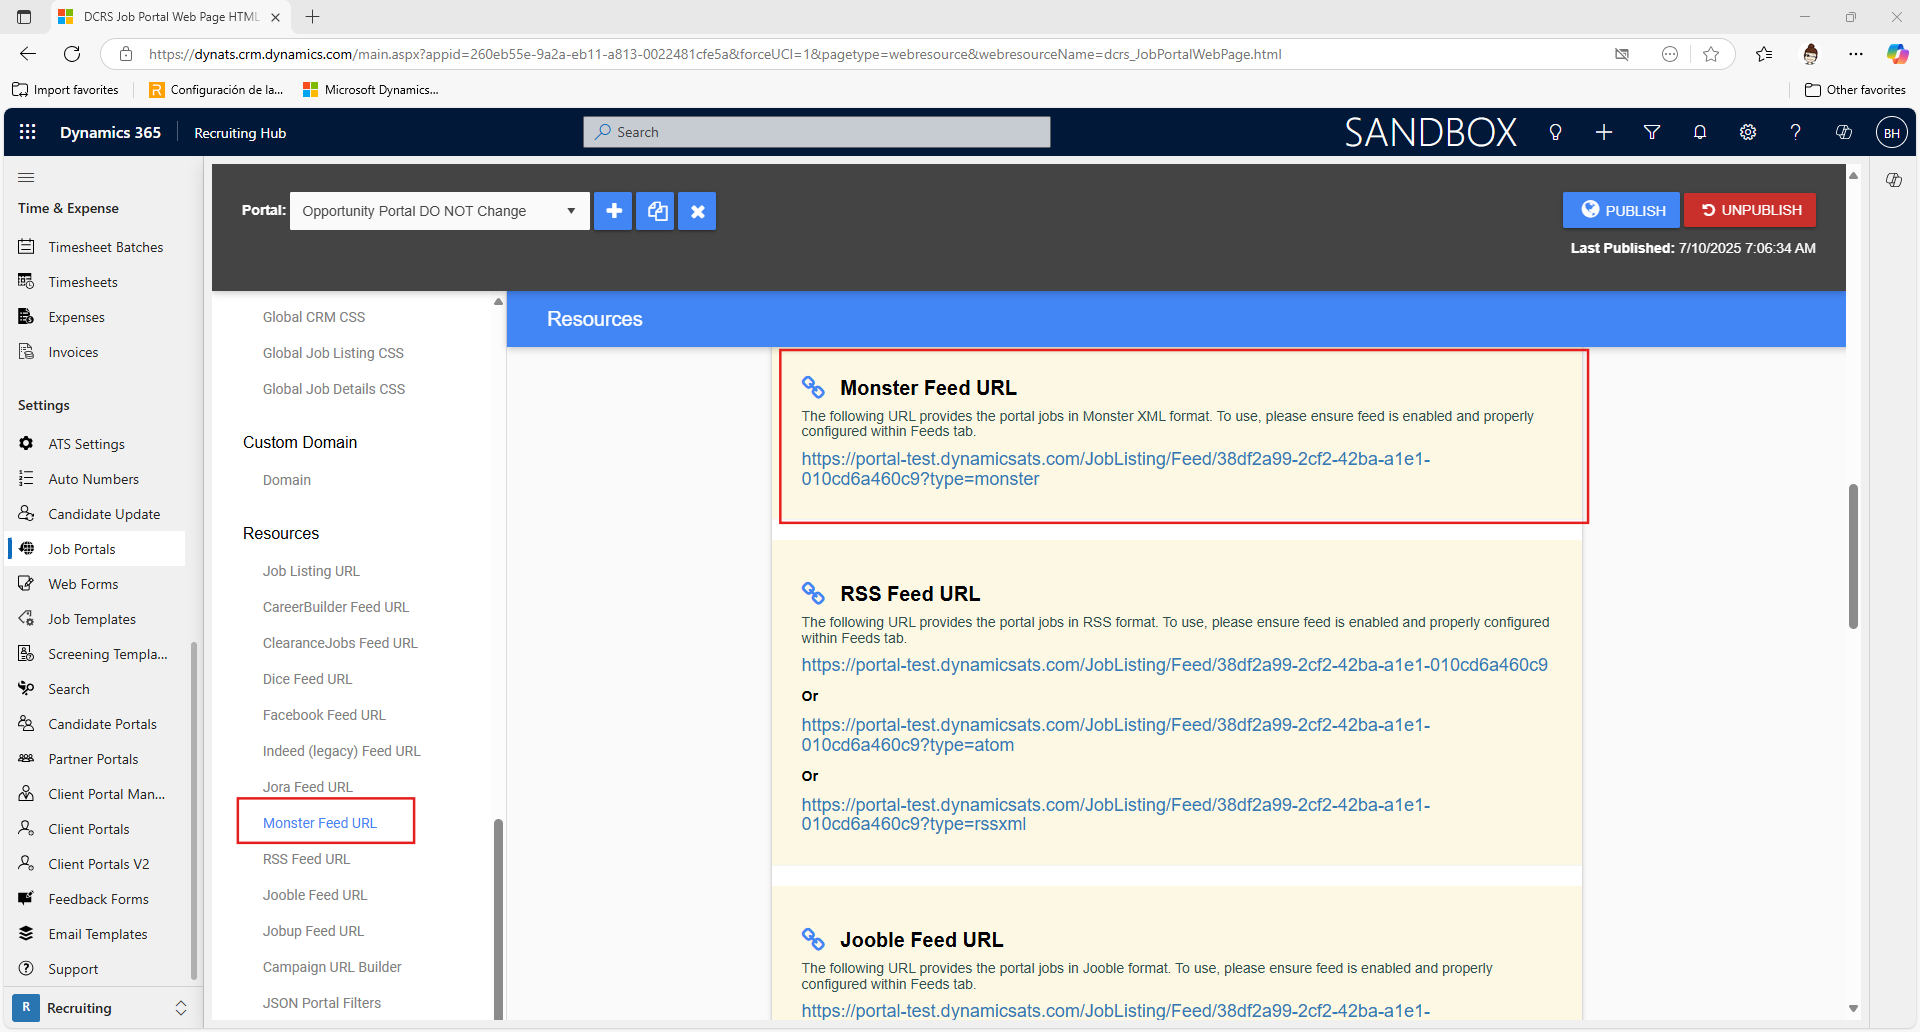Refresh the browser page
The height and width of the screenshot is (1032, 1920).
point(72,54)
